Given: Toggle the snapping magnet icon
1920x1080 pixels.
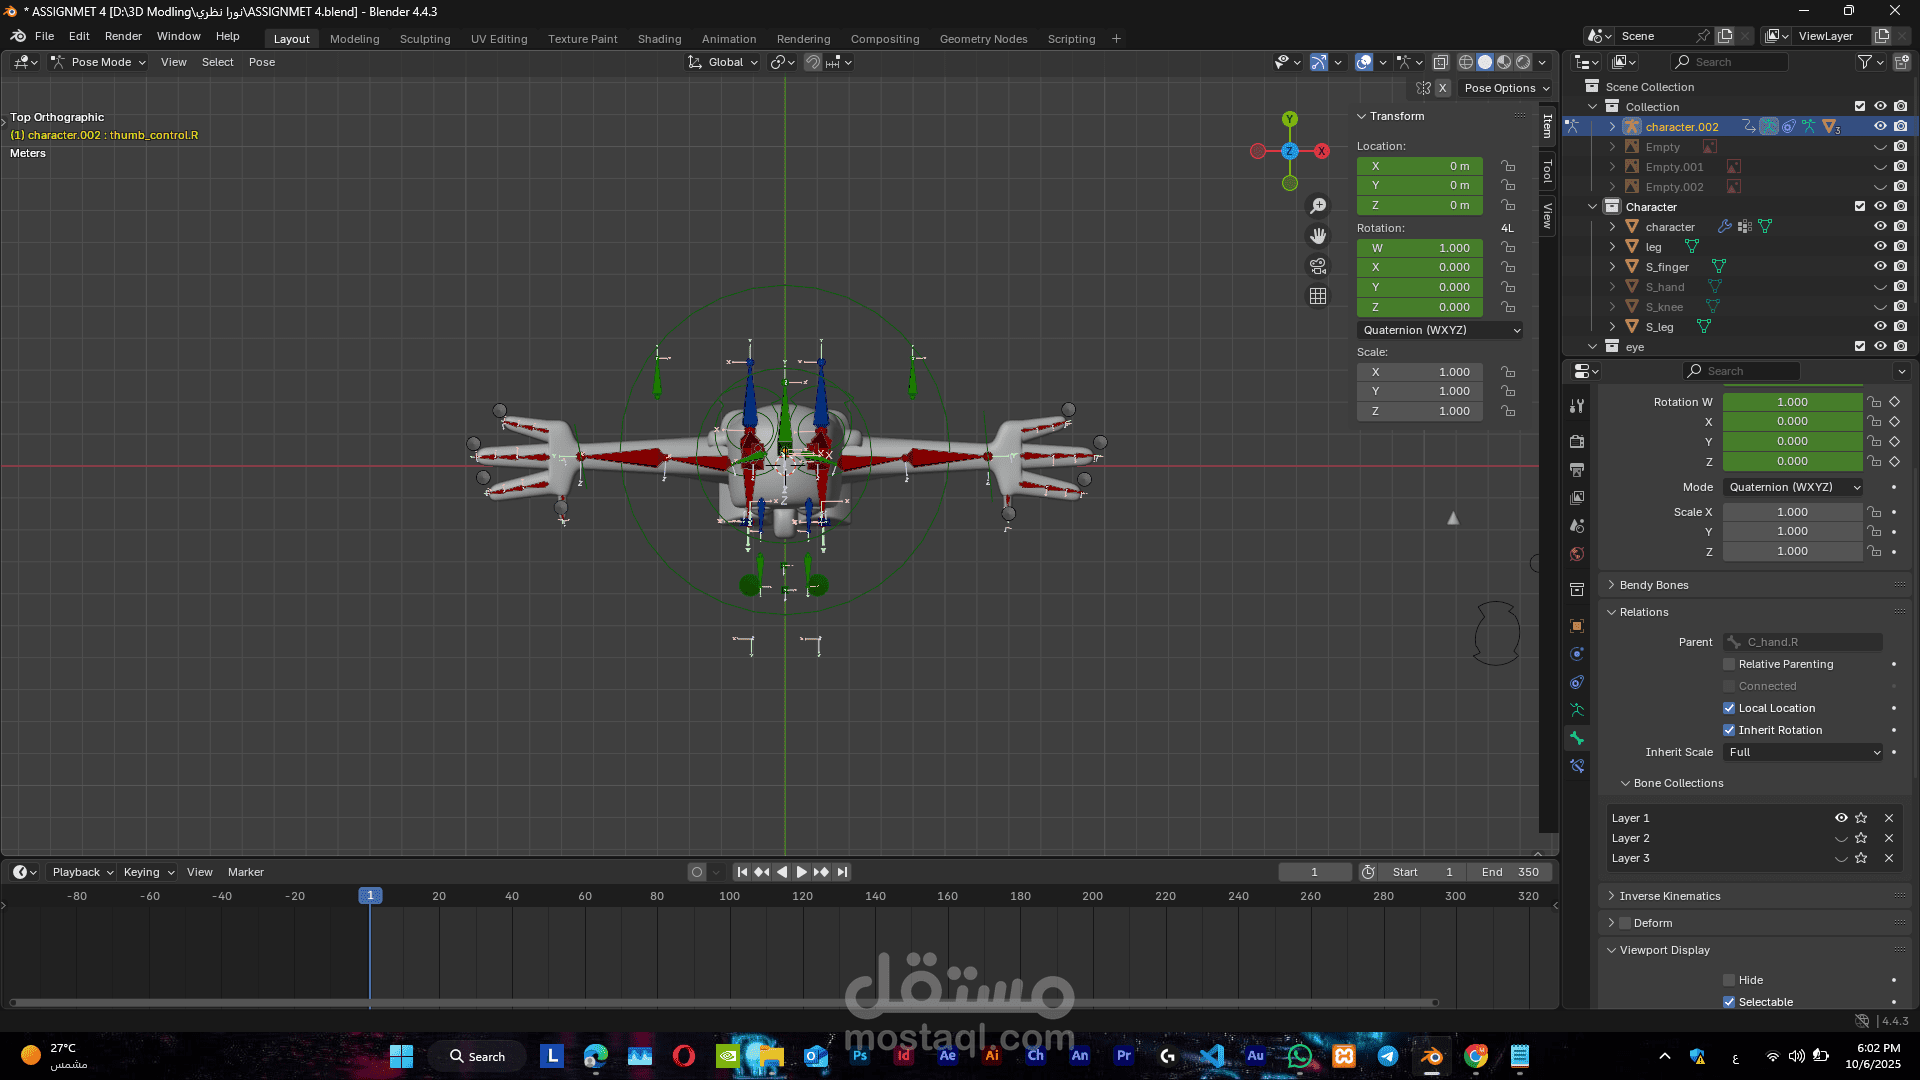Looking at the screenshot, I should click(x=813, y=62).
